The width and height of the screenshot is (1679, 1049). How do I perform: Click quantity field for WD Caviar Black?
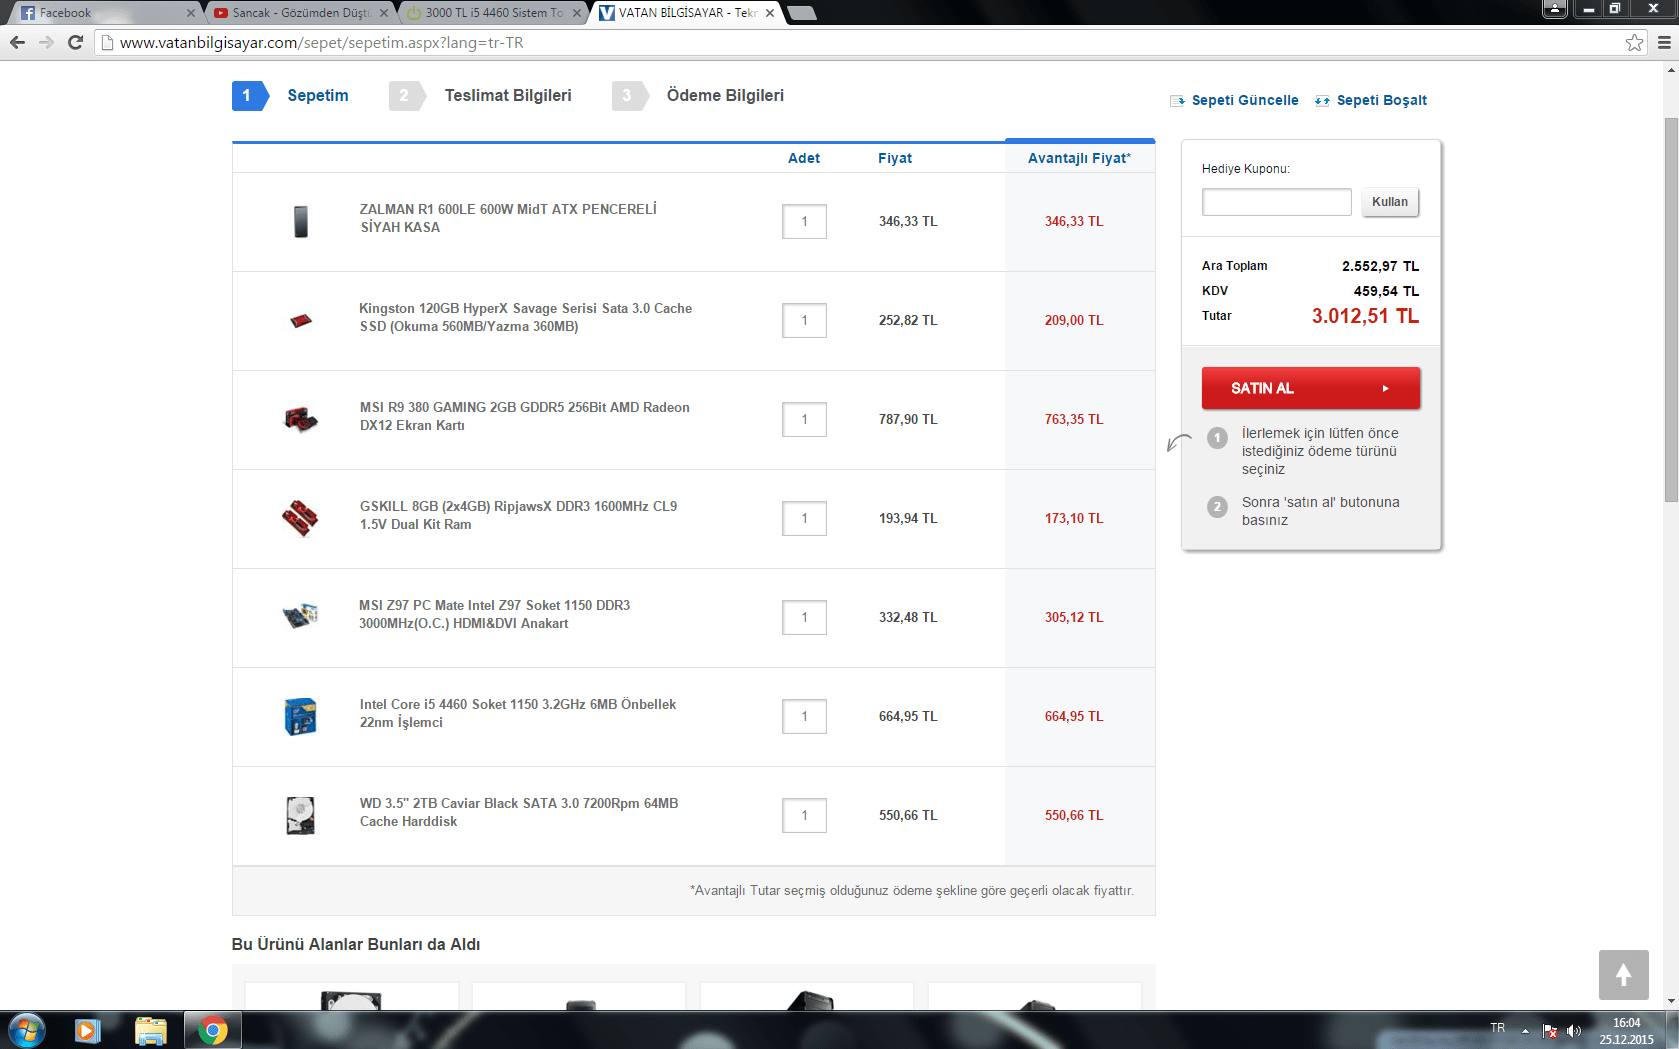804,815
